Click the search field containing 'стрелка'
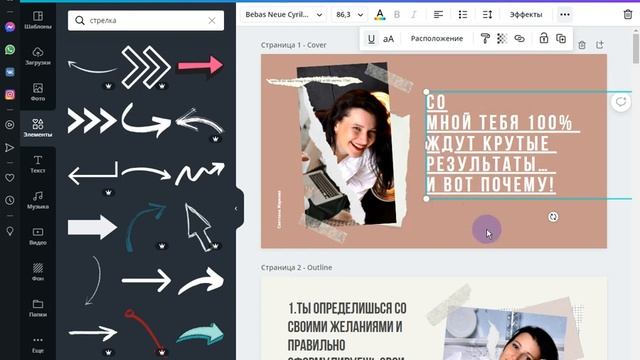Screen dimensions: 640x360 point(146,20)
